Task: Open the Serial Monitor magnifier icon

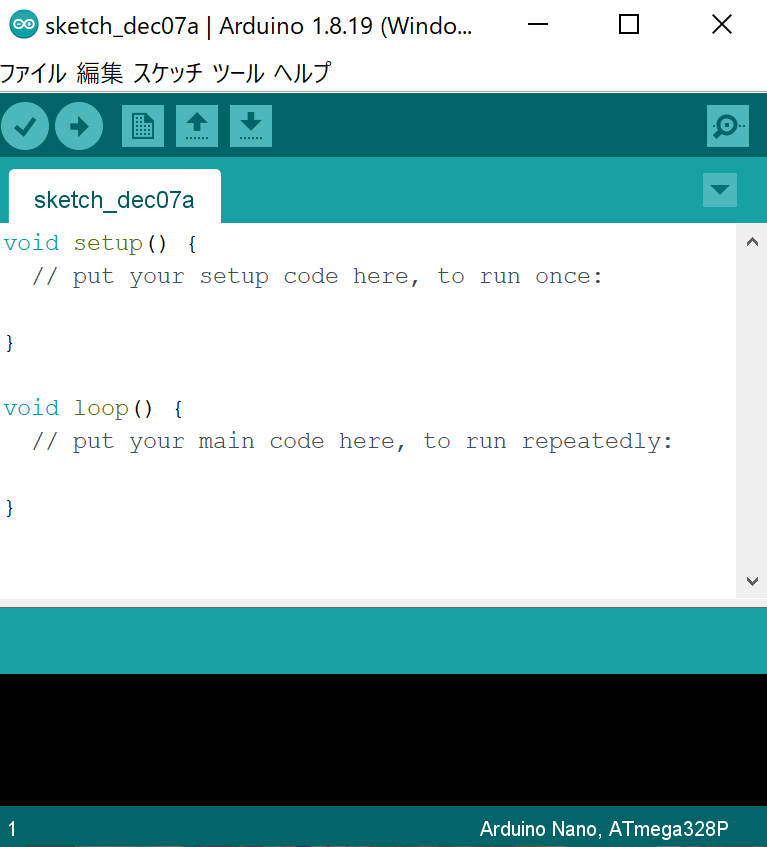Action: (727, 126)
